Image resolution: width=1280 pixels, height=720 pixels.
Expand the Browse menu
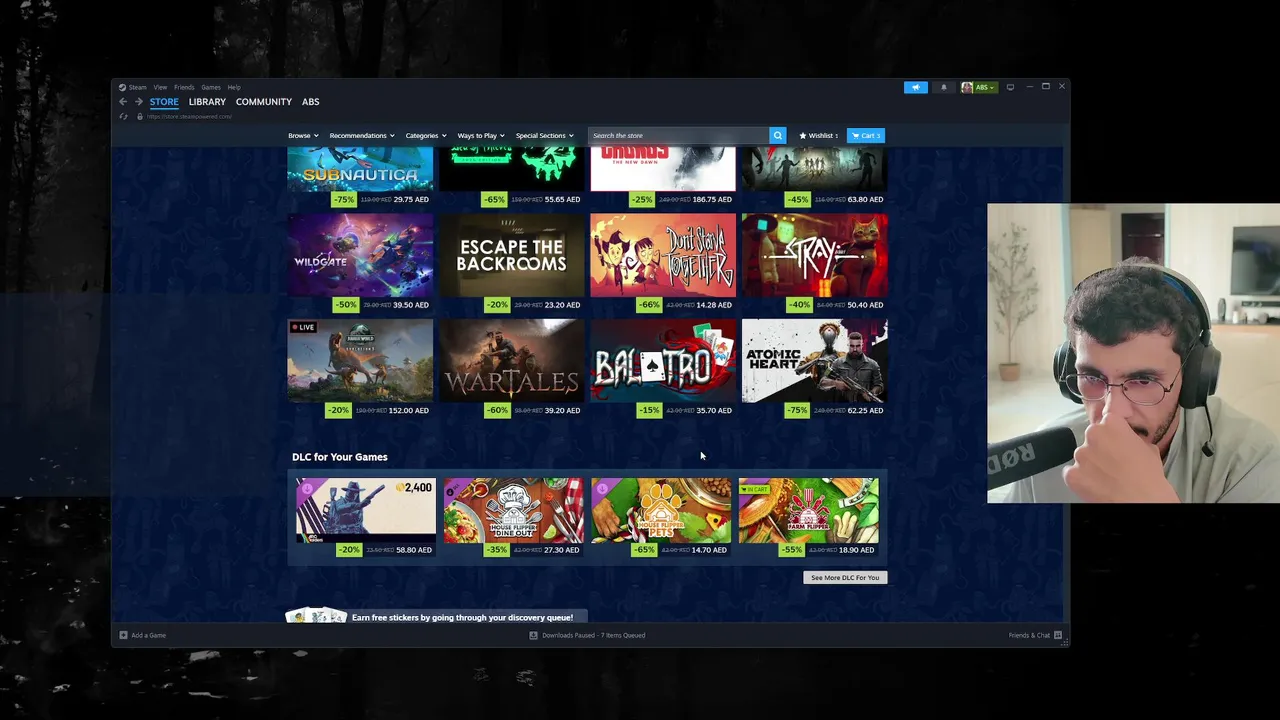303,135
